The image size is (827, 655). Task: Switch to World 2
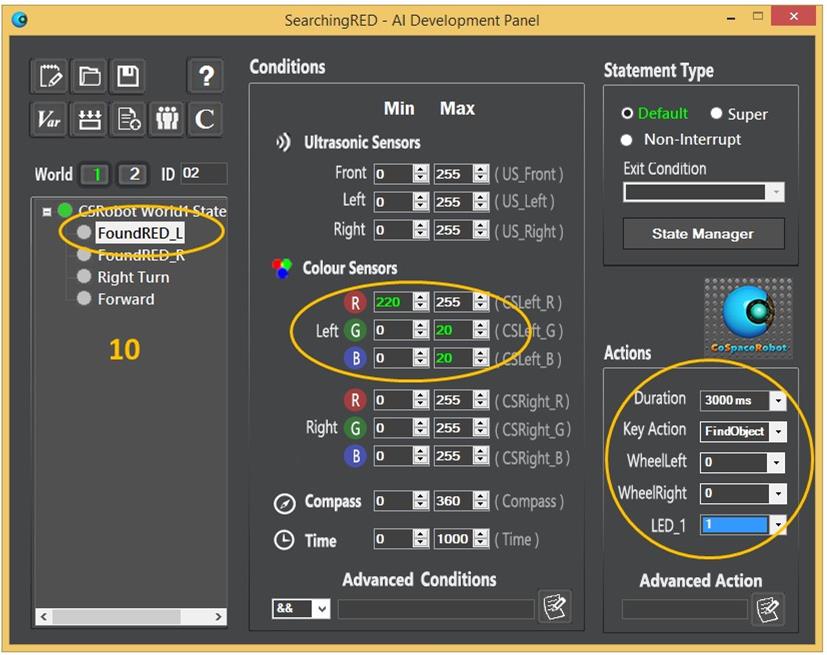click(133, 174)
